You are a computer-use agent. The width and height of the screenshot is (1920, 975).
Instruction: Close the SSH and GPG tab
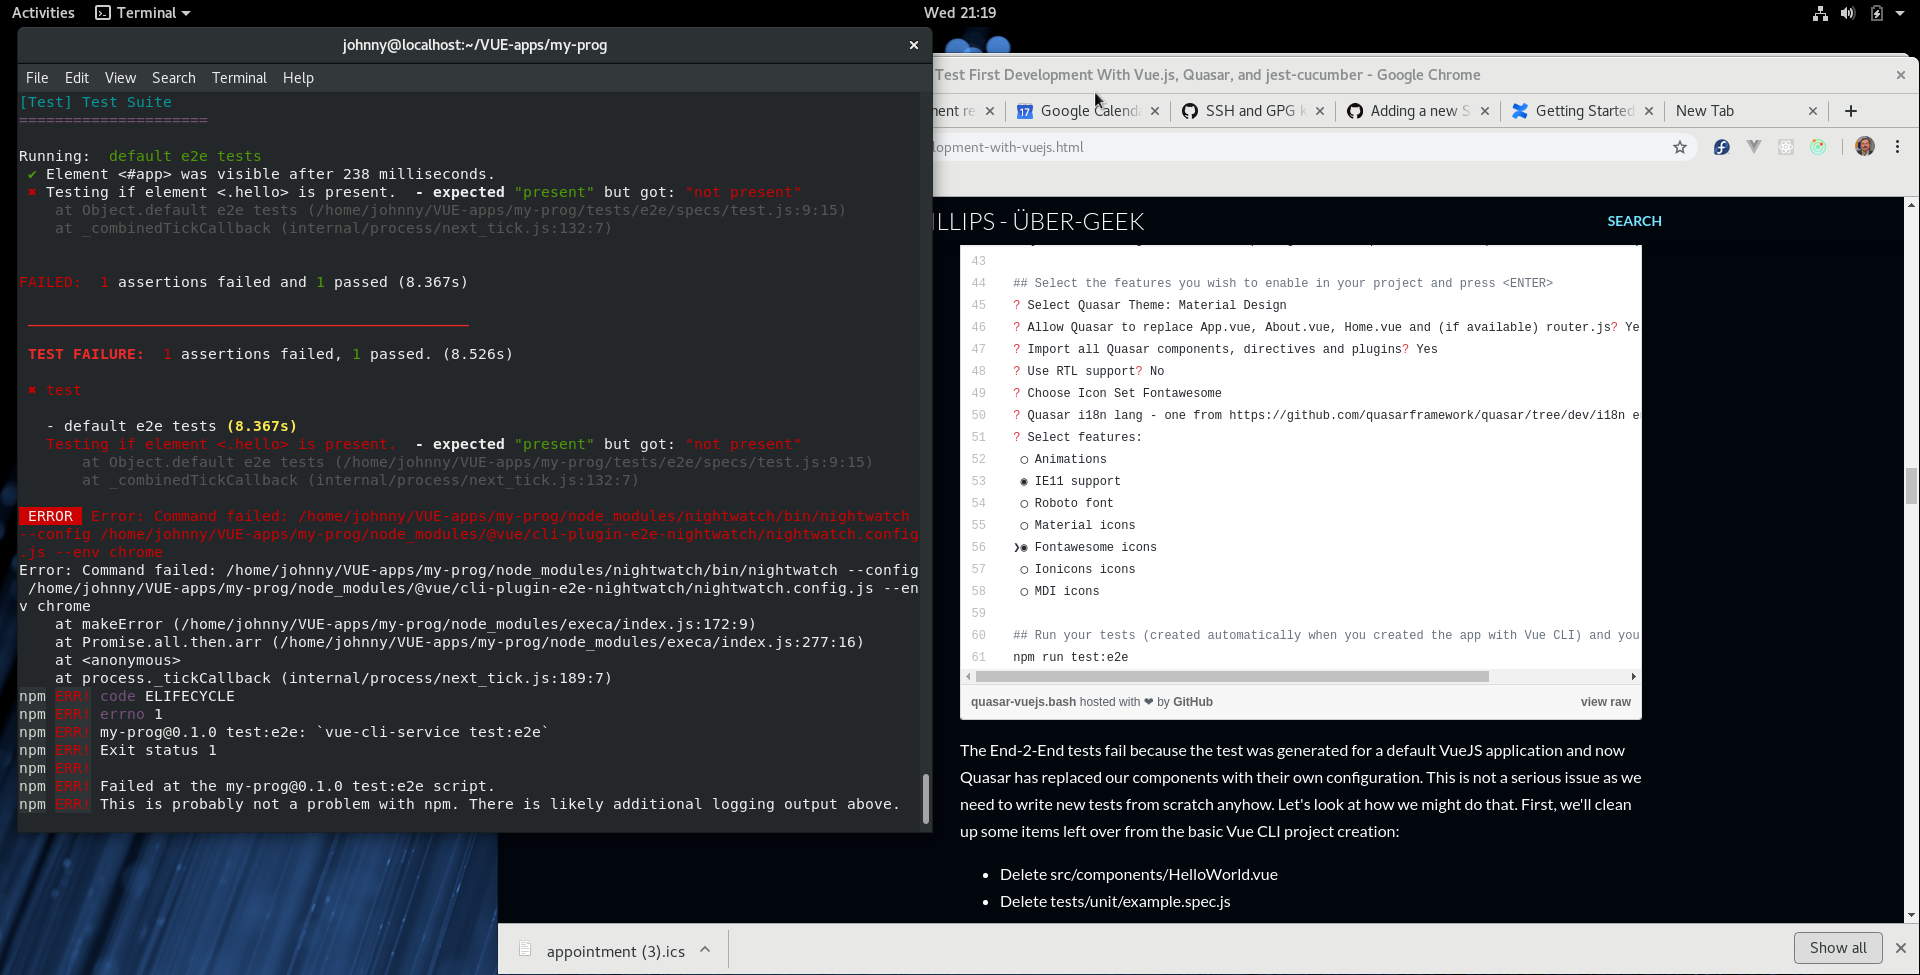1320,111
